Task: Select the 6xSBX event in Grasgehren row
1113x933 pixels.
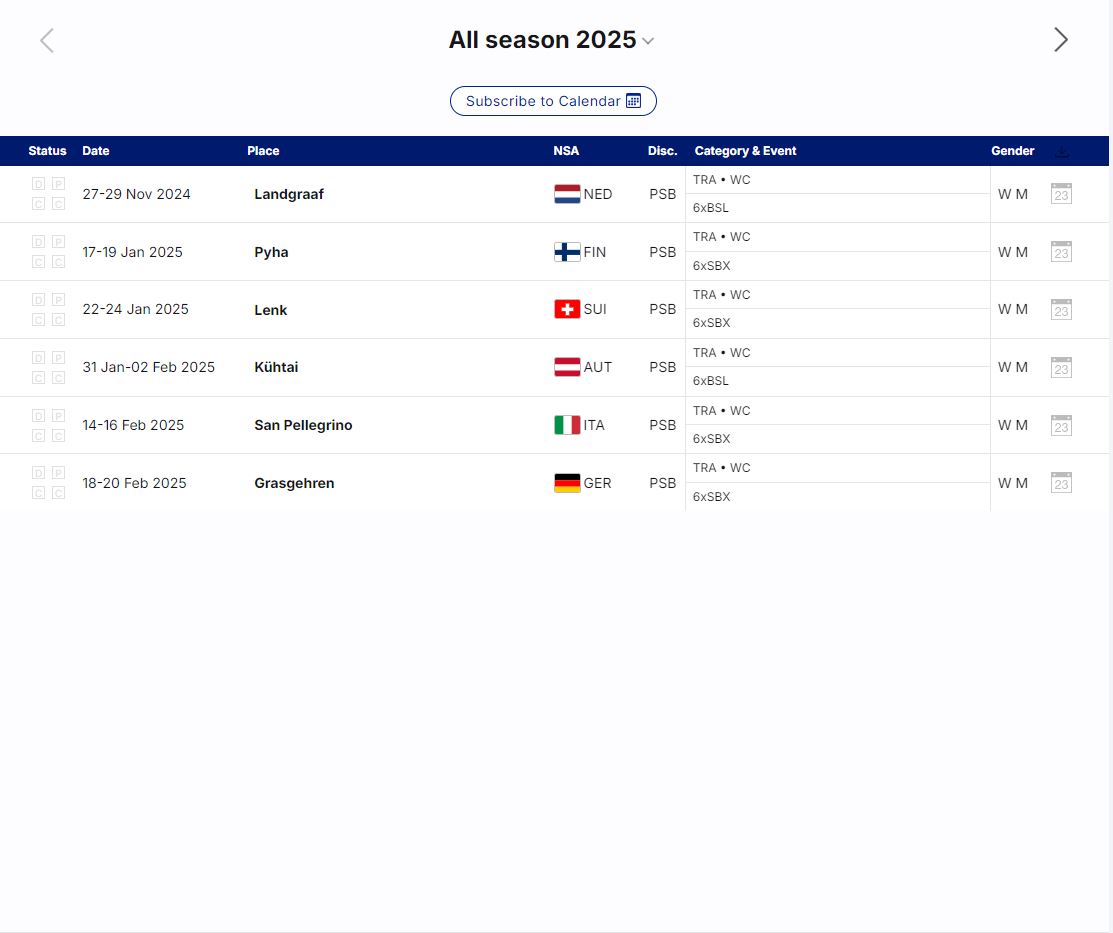Action: (712, 497)
